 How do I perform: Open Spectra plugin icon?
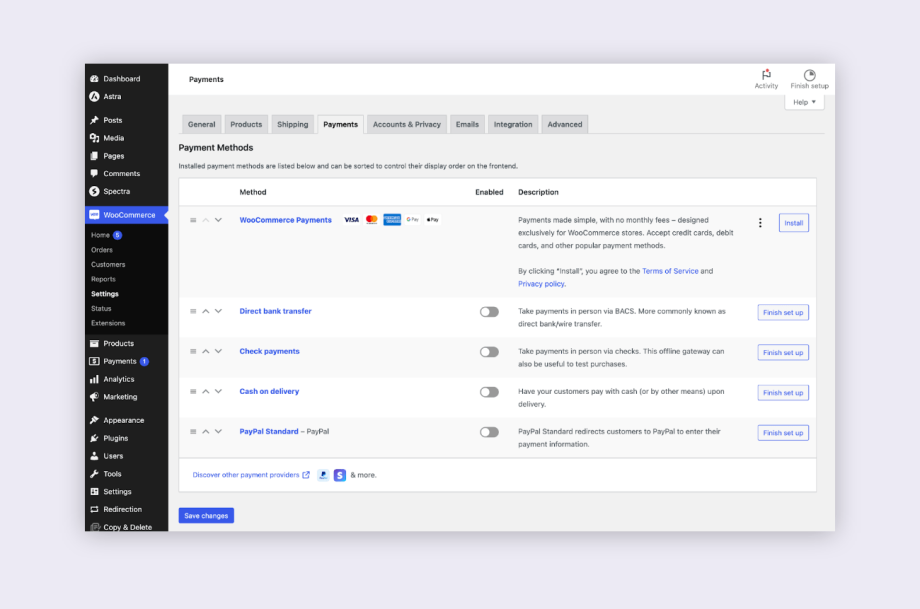[x=94, y=191]
